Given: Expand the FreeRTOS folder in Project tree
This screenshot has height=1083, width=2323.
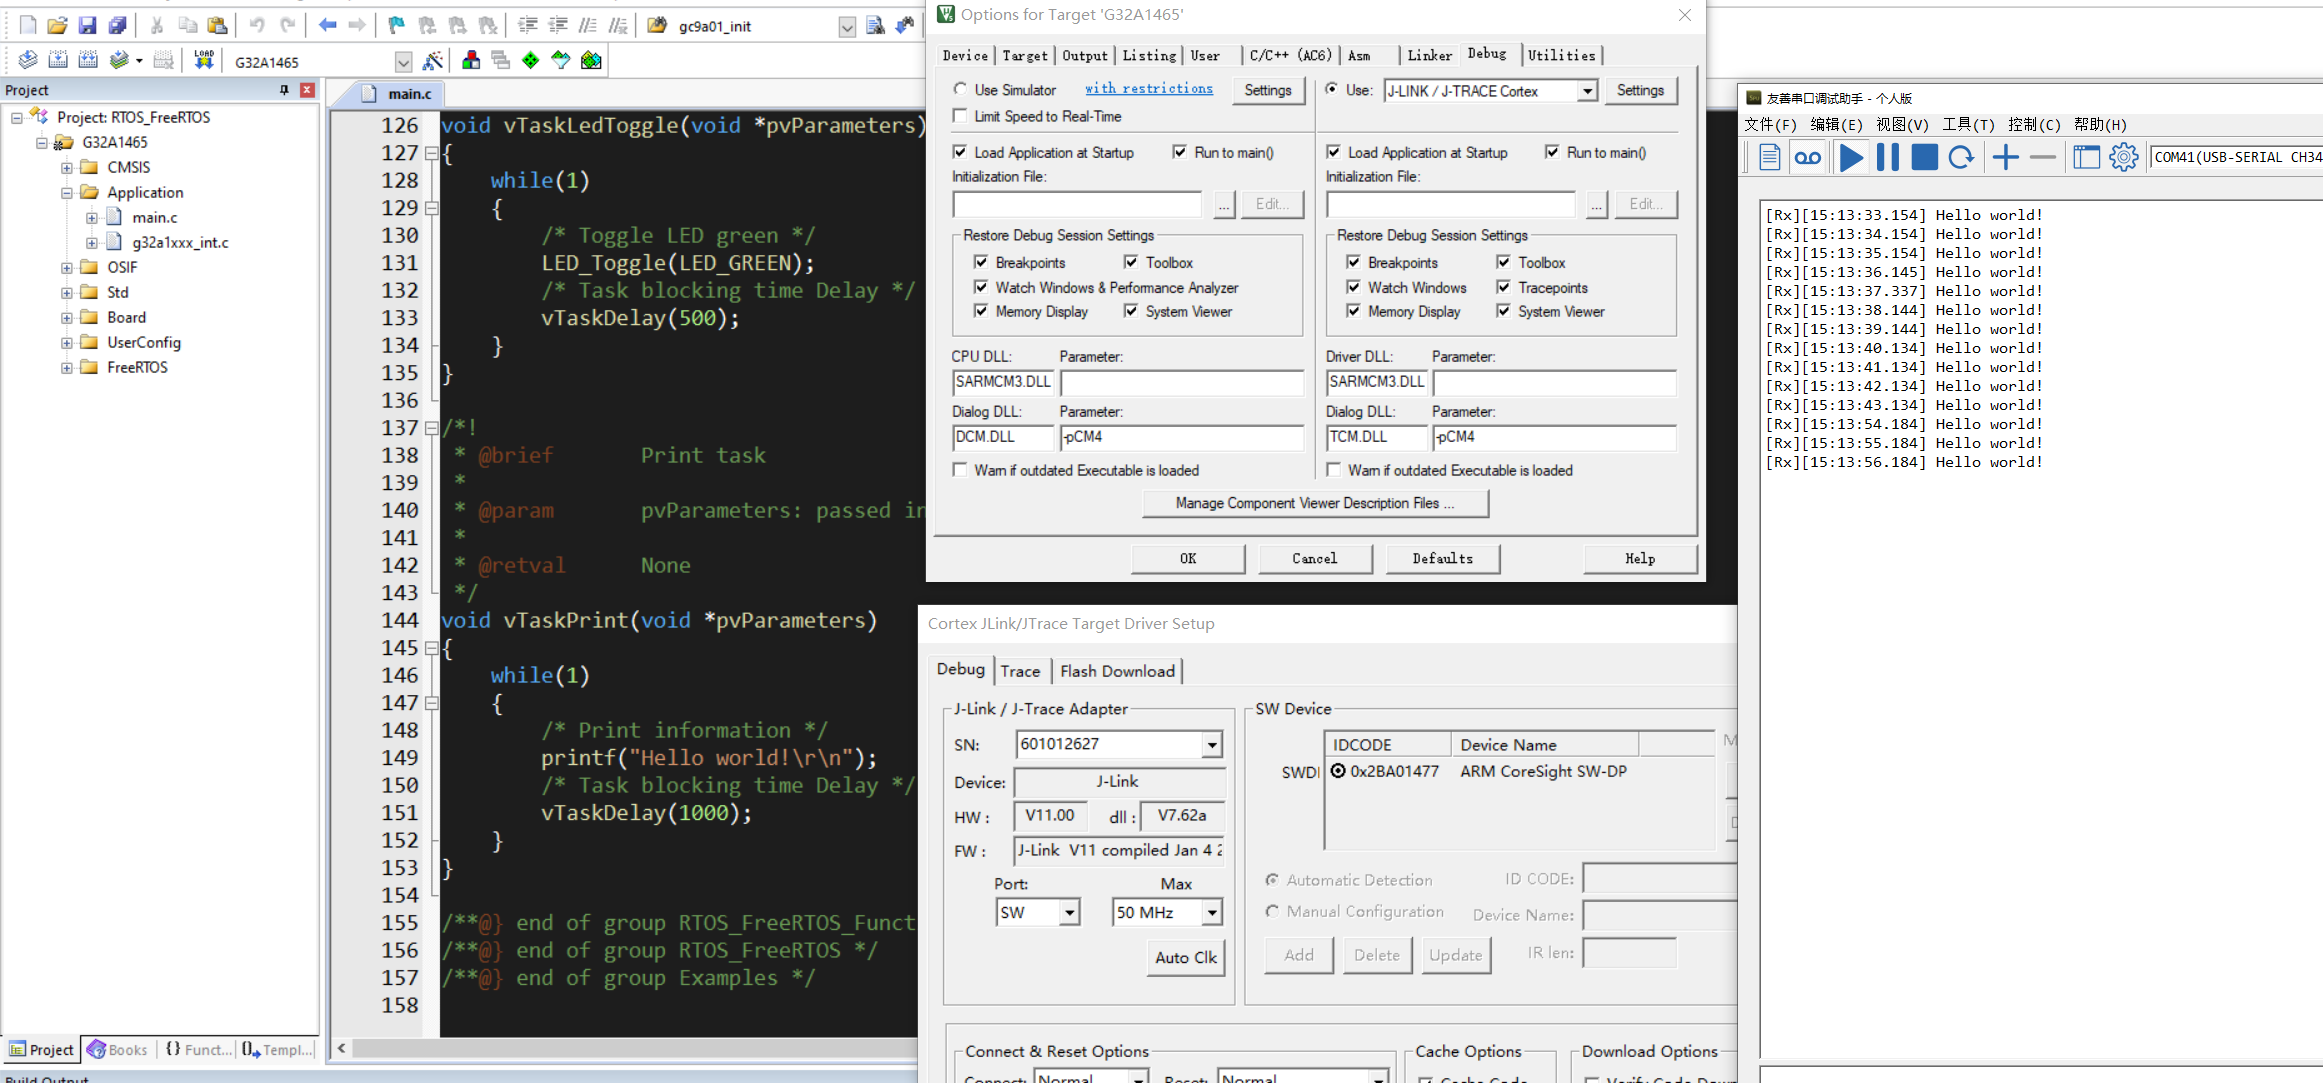Looking at the screenshot, I should 67,368.
